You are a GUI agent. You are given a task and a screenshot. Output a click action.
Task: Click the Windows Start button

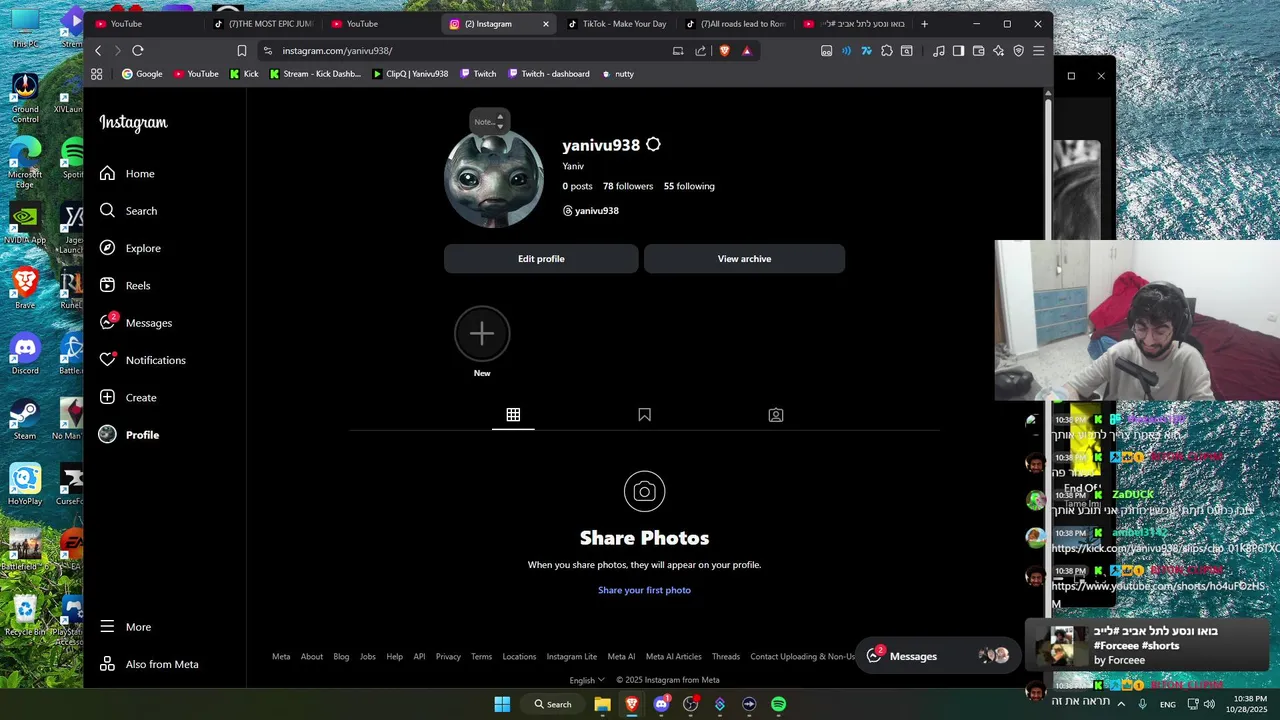tap(502, 704)
